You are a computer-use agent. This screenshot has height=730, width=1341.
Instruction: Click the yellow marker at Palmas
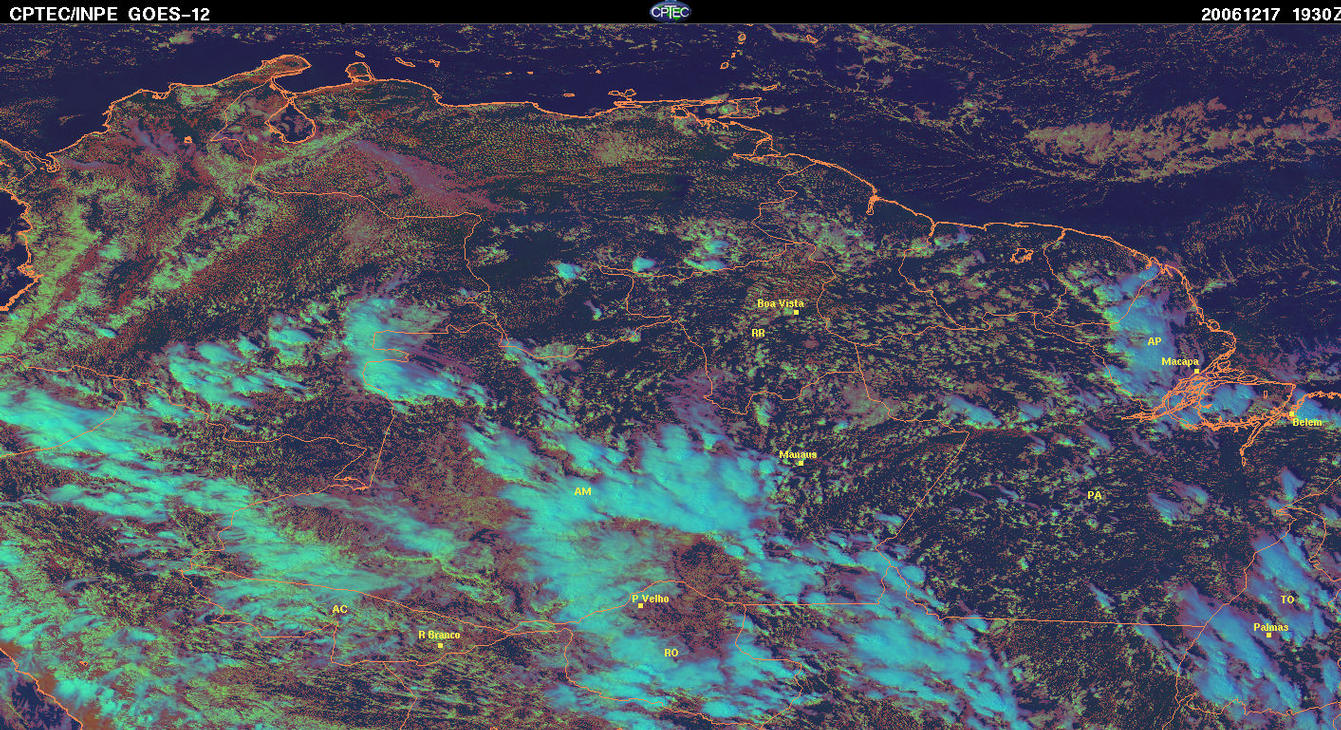(1268, 636)
